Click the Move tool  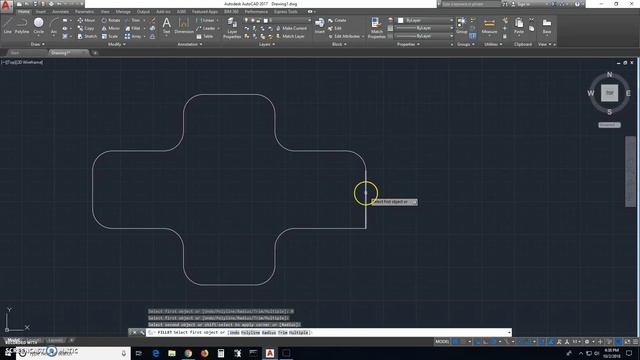click(x=87, y=20)
